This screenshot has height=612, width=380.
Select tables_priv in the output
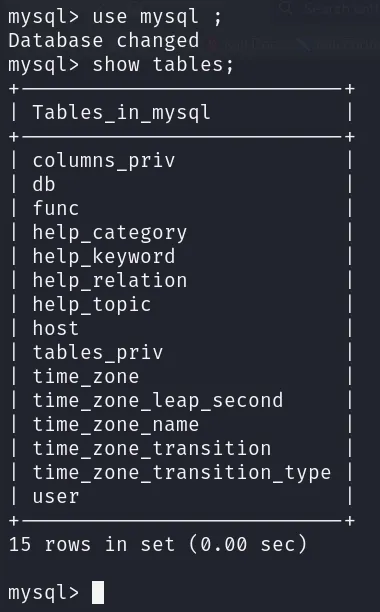tap(98, 353)
